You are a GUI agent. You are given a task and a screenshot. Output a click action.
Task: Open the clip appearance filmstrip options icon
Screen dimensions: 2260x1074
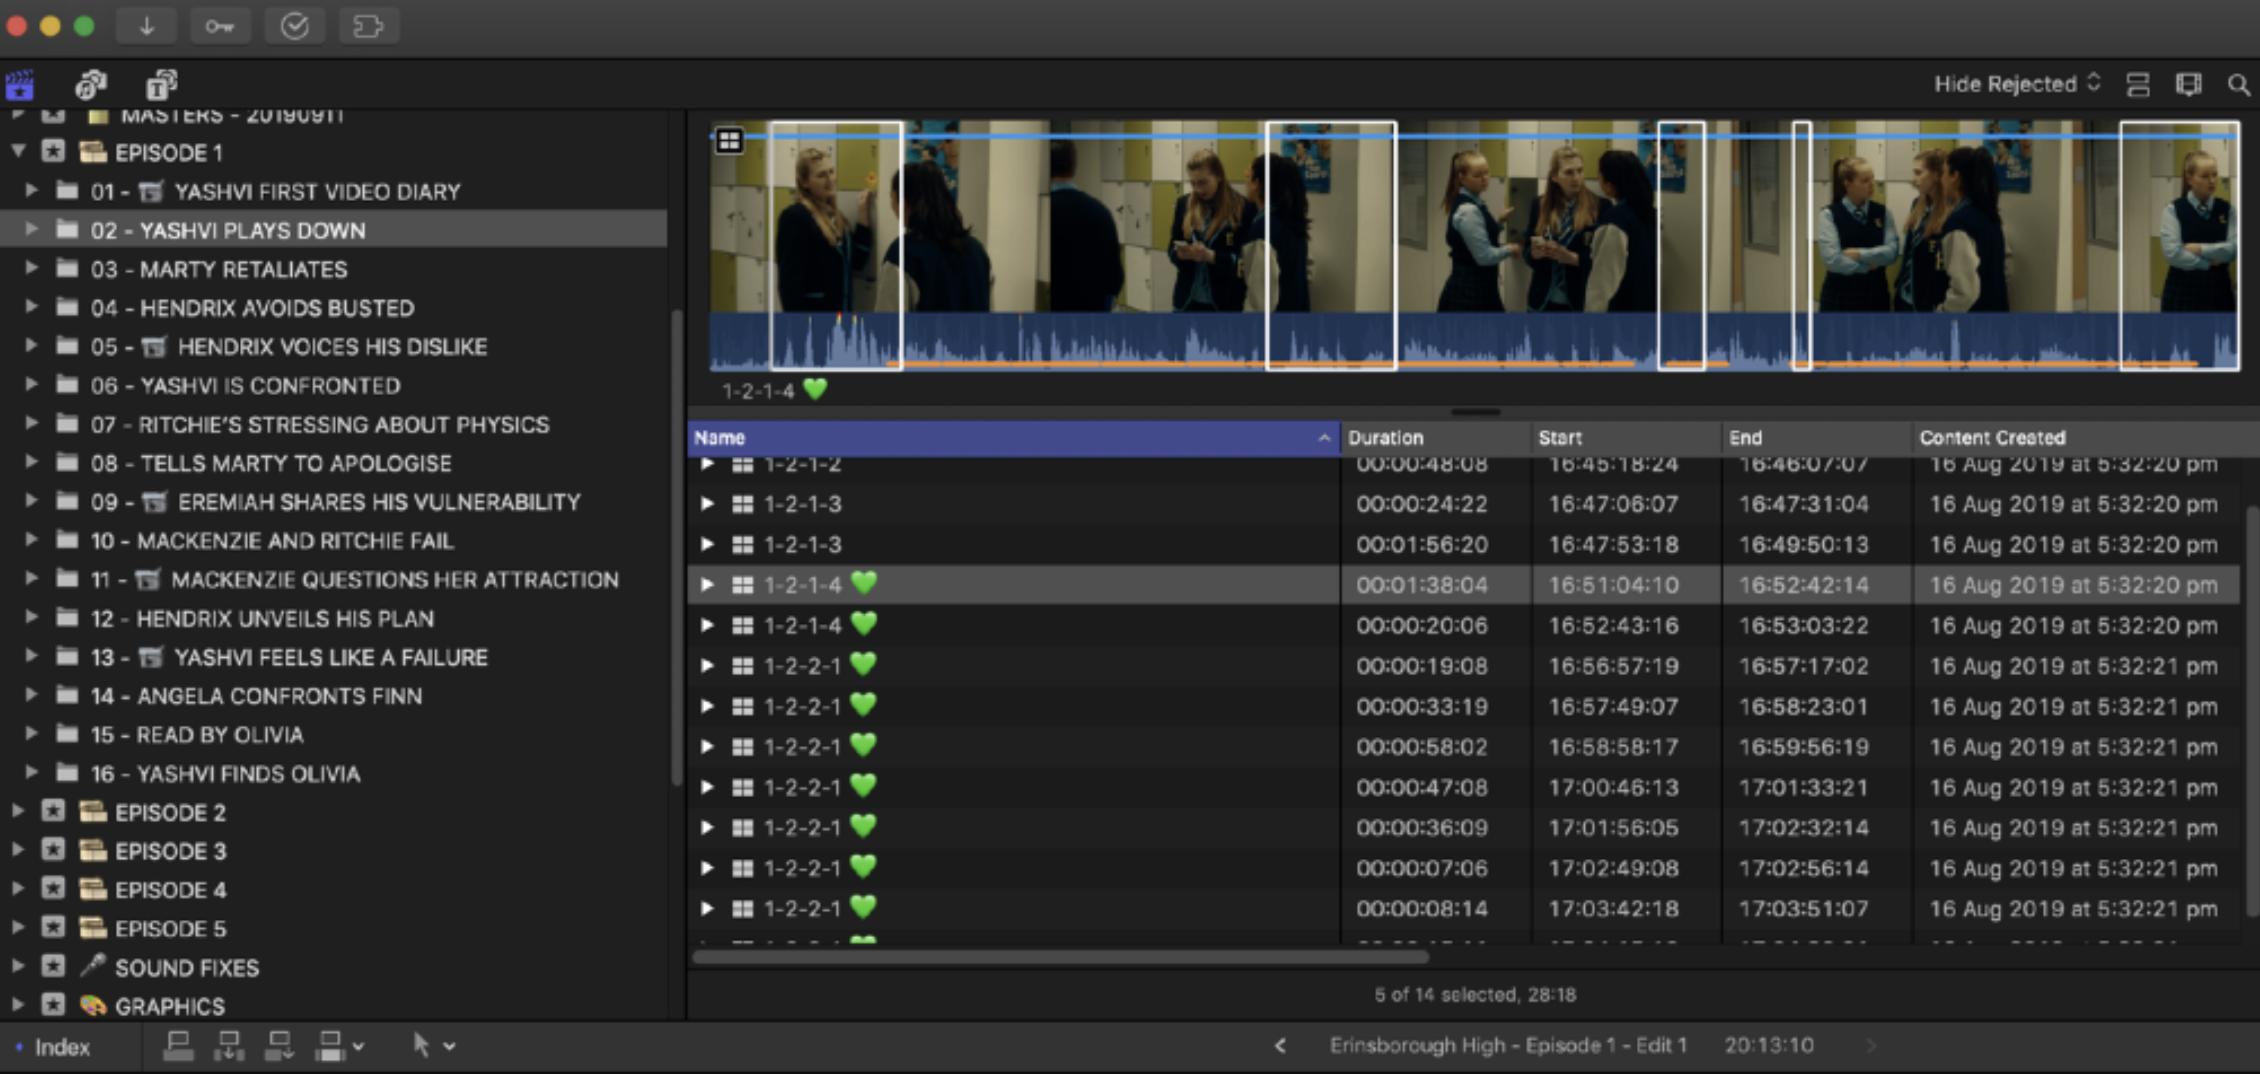2188,85
